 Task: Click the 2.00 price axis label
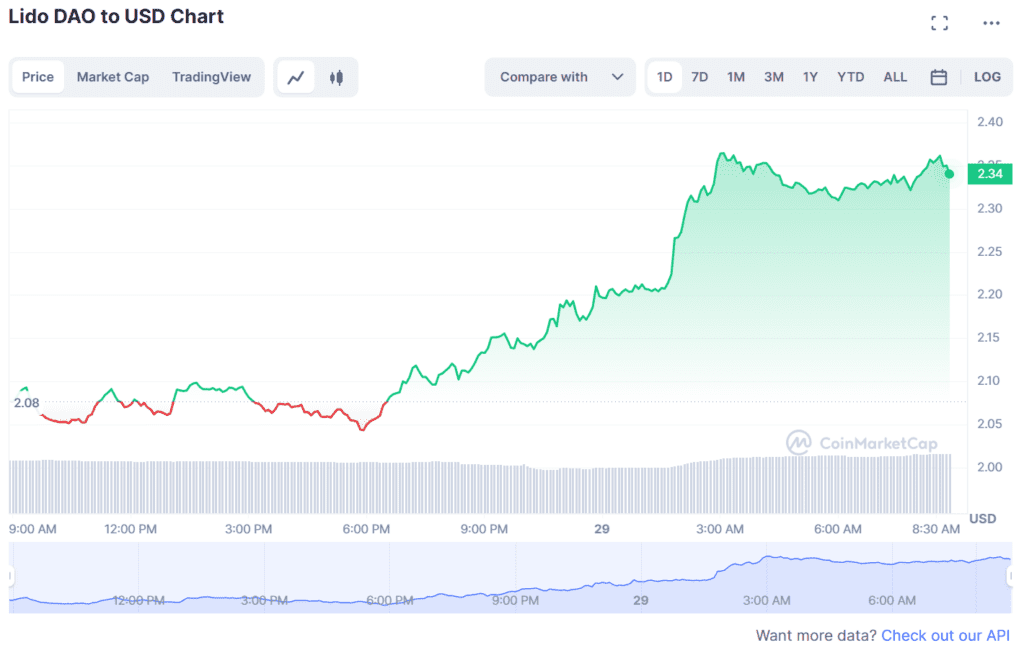click(x=989, y=467)
